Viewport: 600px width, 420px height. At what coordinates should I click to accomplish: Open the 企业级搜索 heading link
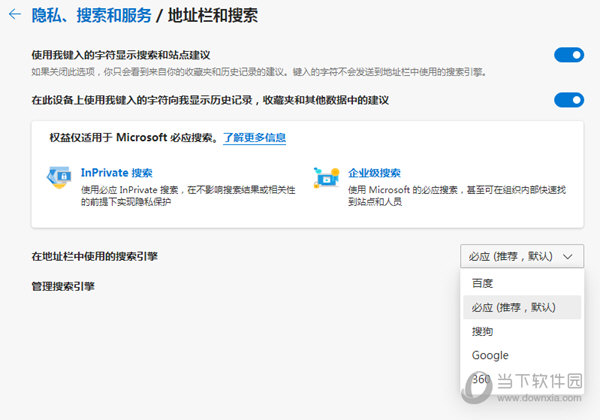click(x=374, y=173)
